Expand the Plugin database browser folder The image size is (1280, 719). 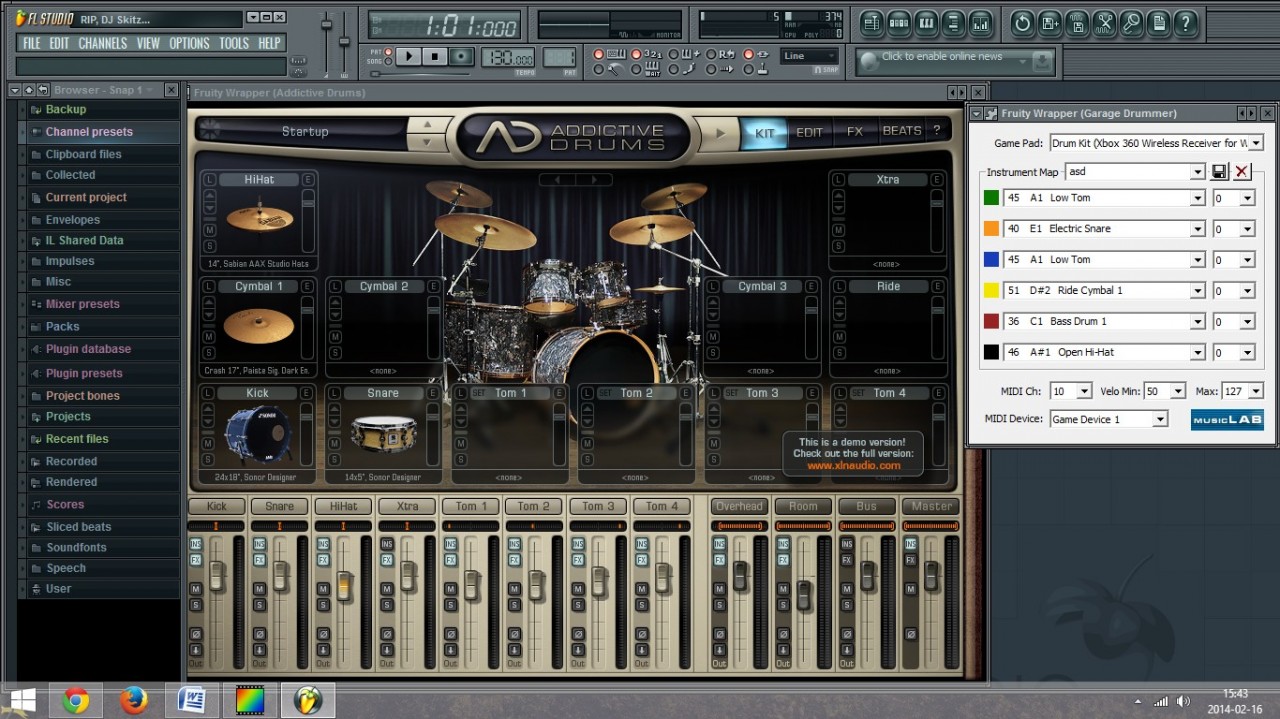click(88, 349)
